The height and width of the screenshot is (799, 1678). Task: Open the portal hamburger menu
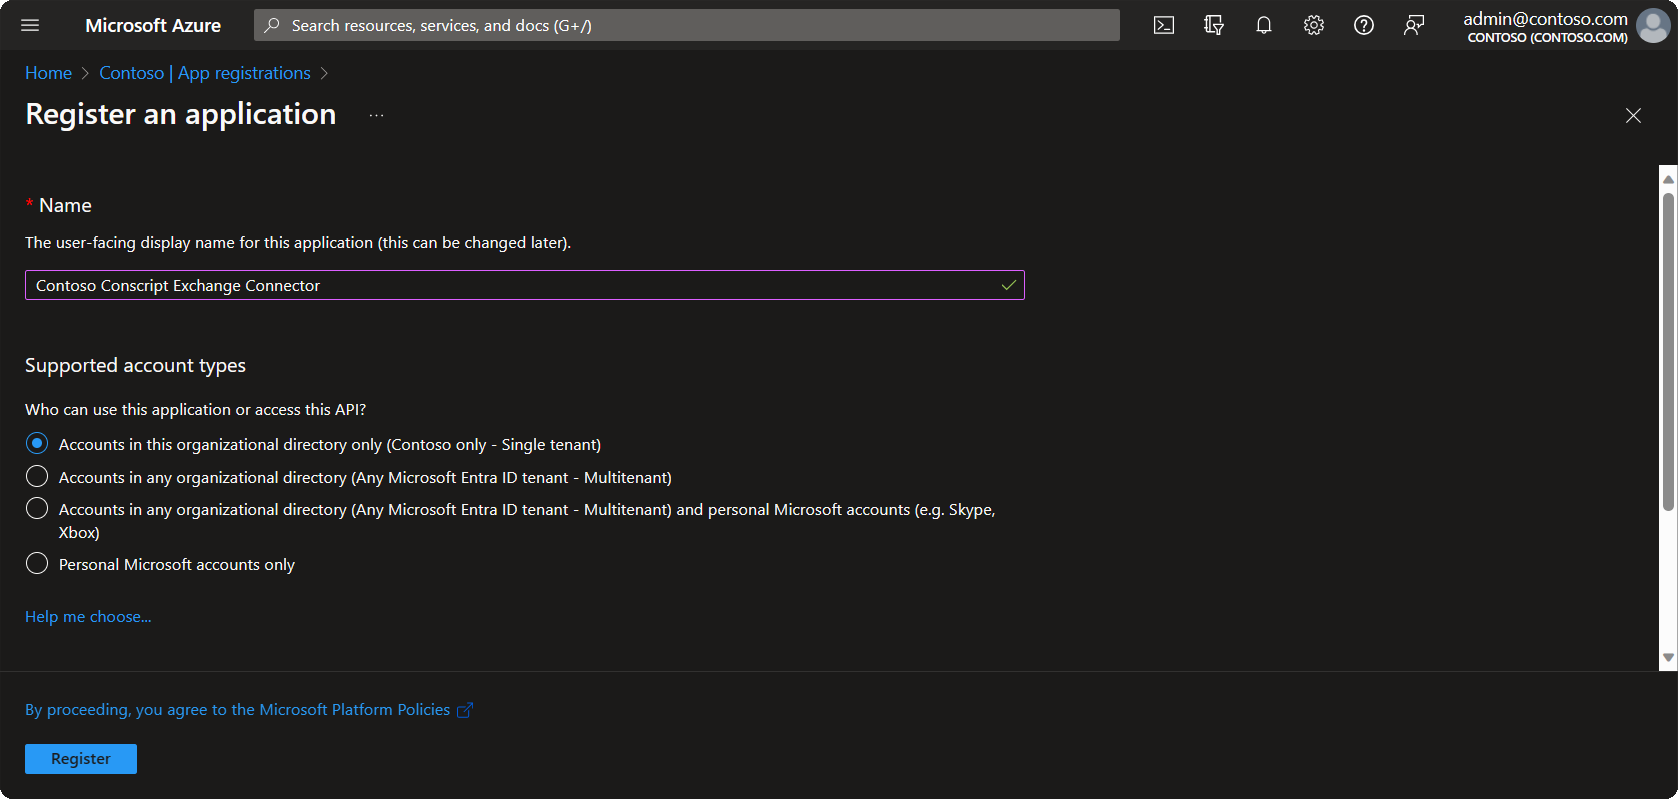[30, 25]
